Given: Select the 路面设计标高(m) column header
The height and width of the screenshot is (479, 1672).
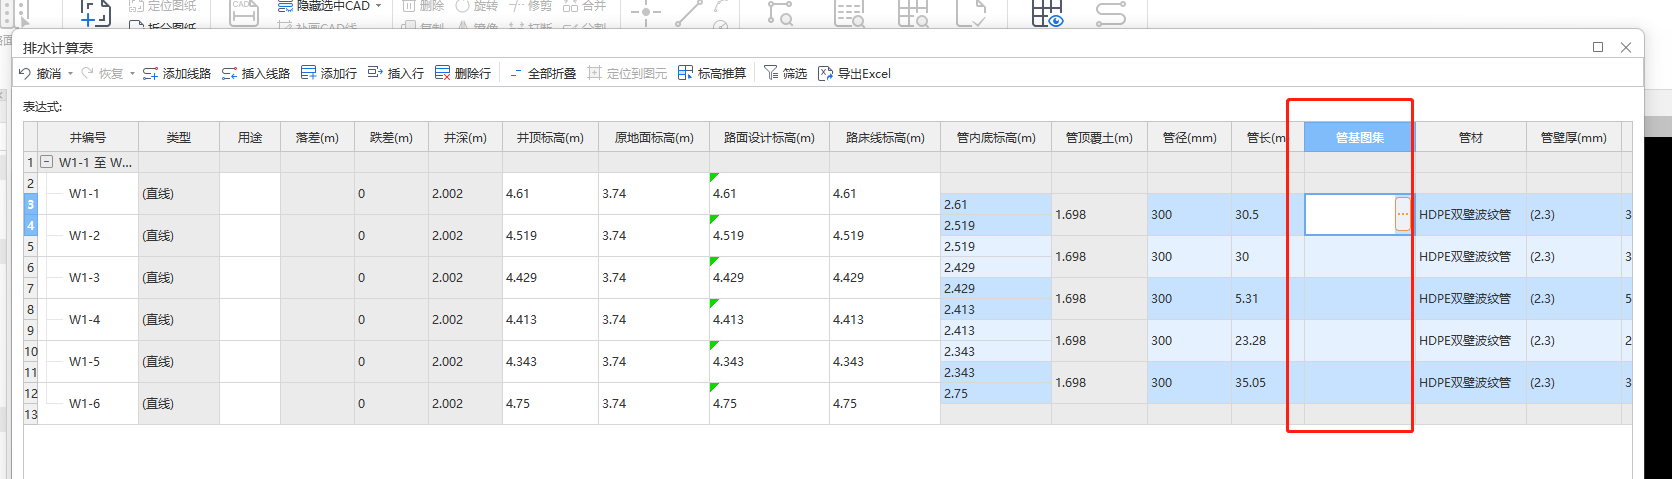Looking at the screenshot, I should pos(769,137).
